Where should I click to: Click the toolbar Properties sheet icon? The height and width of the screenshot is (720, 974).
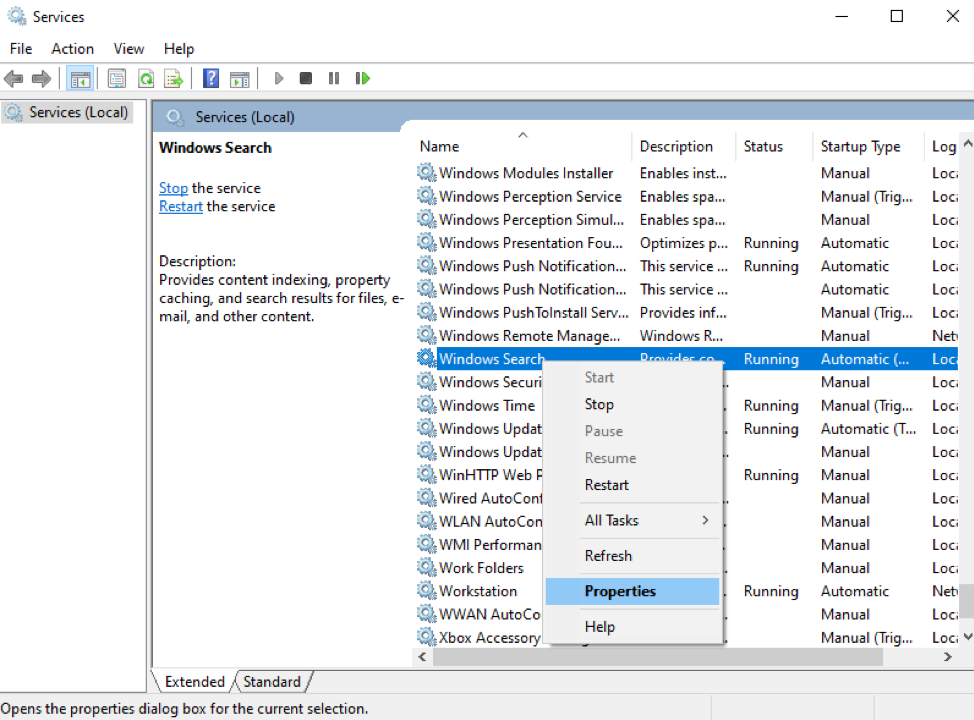click(117, 78)
